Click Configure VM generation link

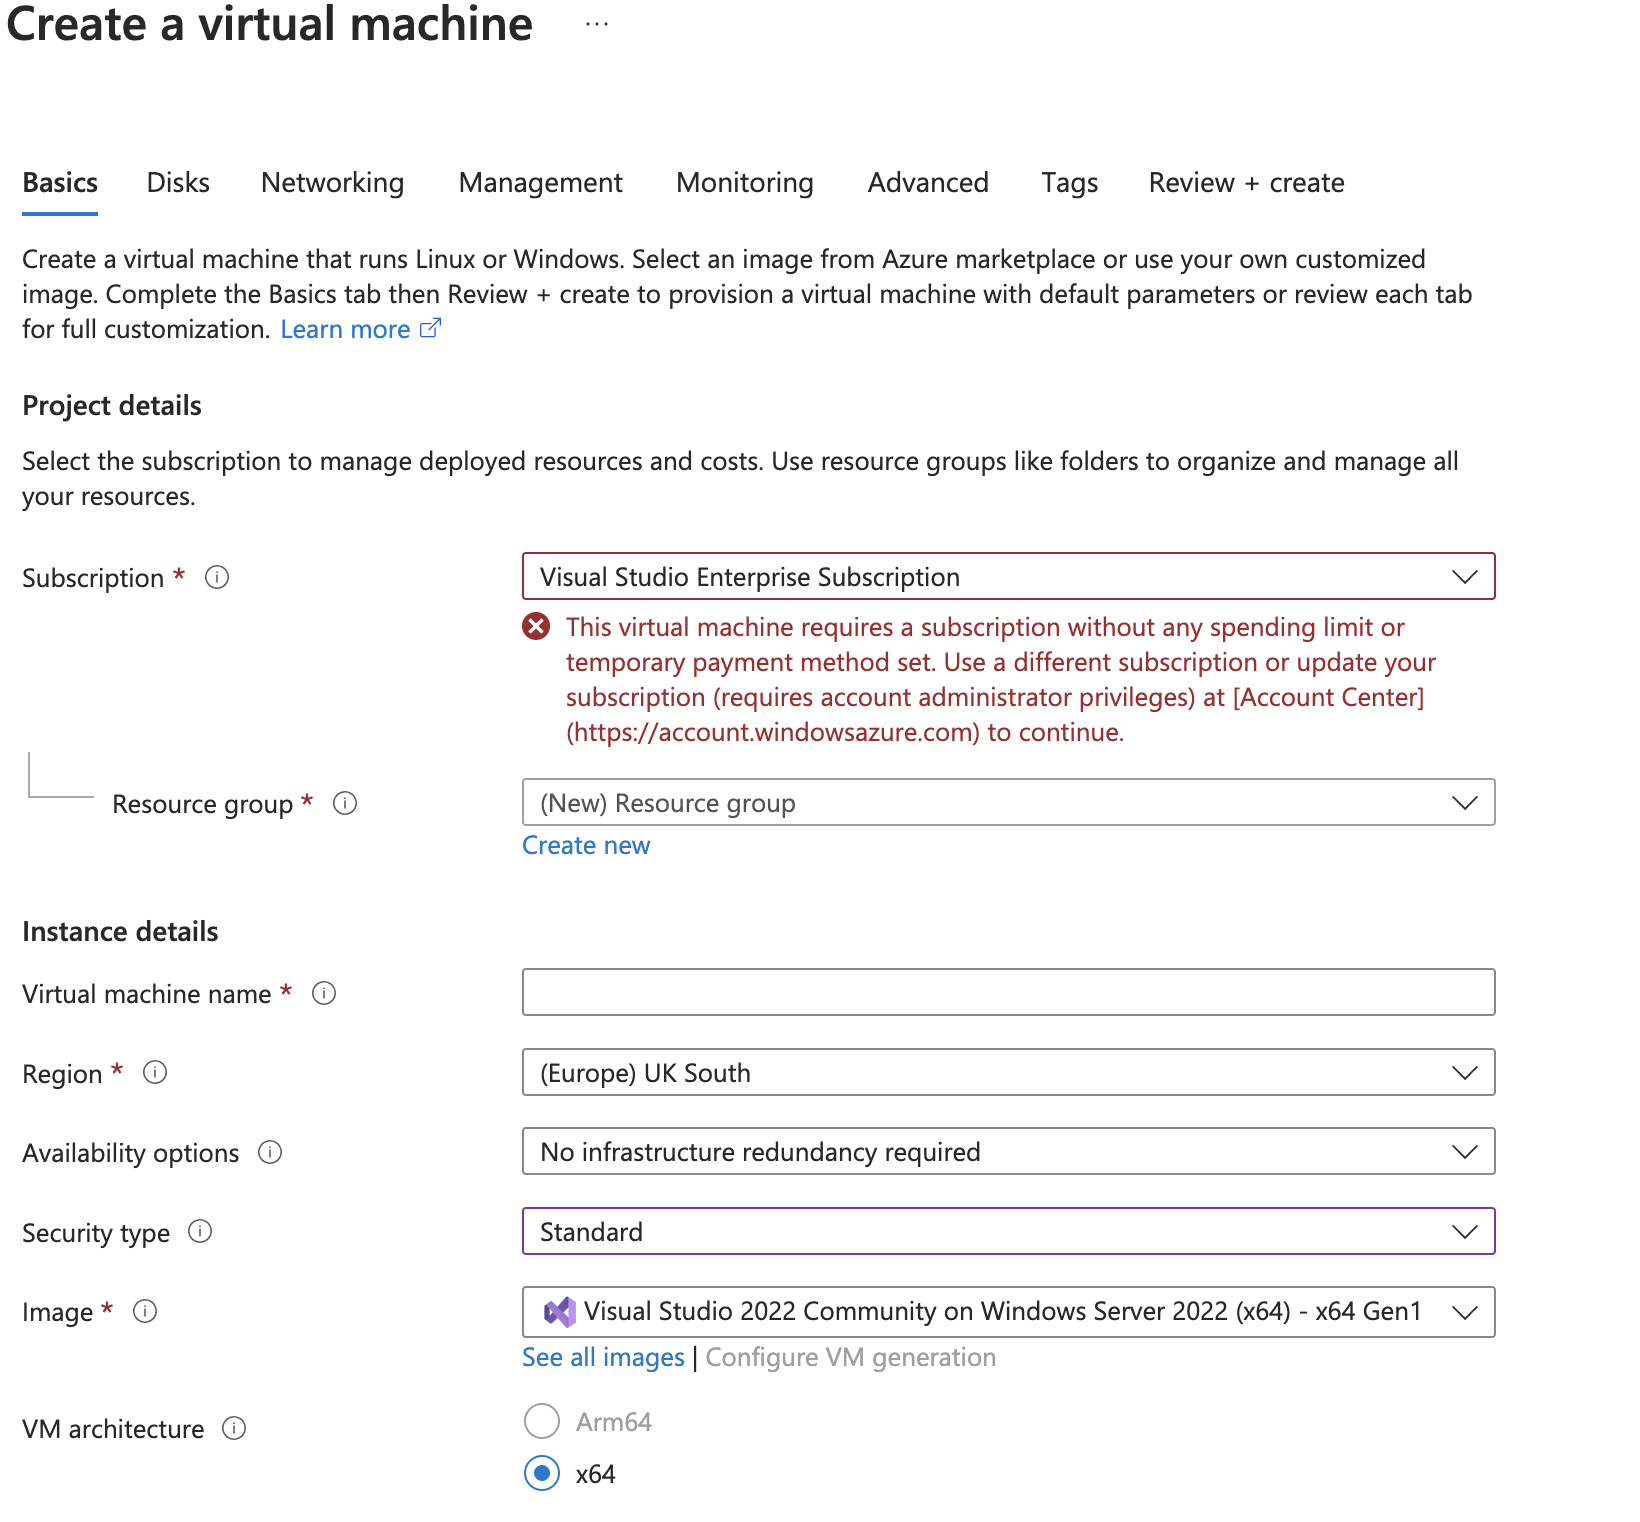pyautogui.click(x=851, y=1357)
